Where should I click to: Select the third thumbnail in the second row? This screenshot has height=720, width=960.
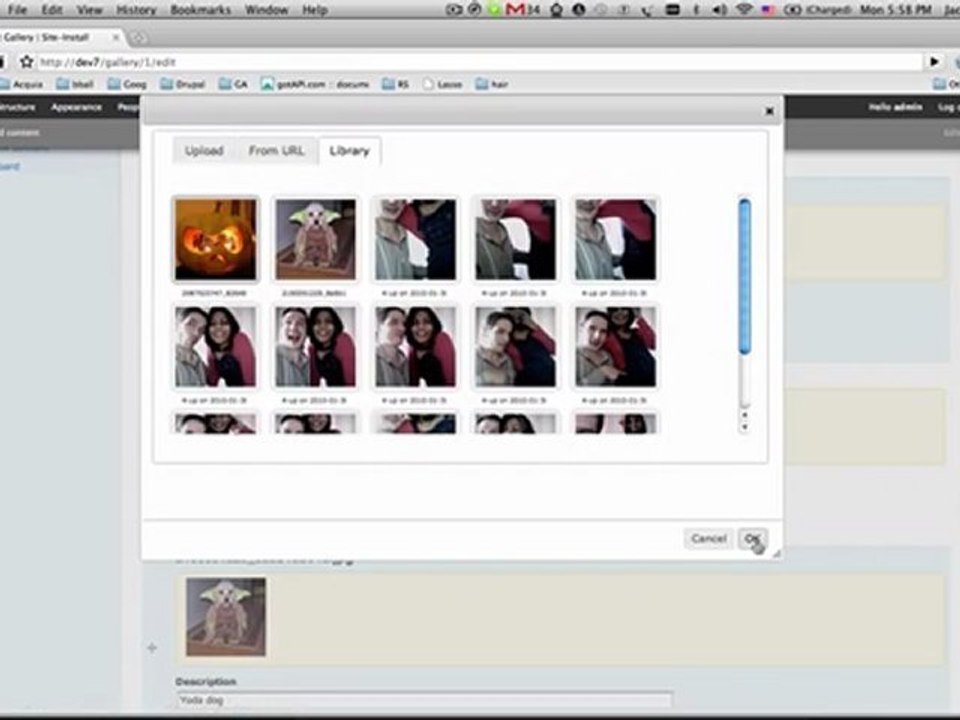point(415,347)
